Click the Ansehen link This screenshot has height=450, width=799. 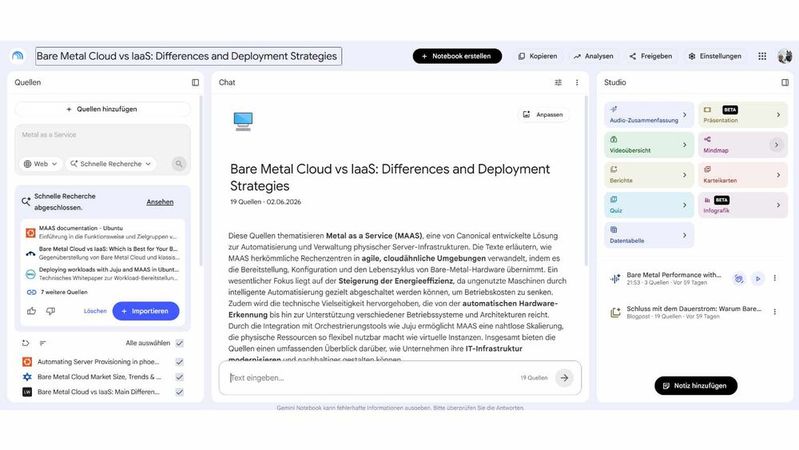160,202
